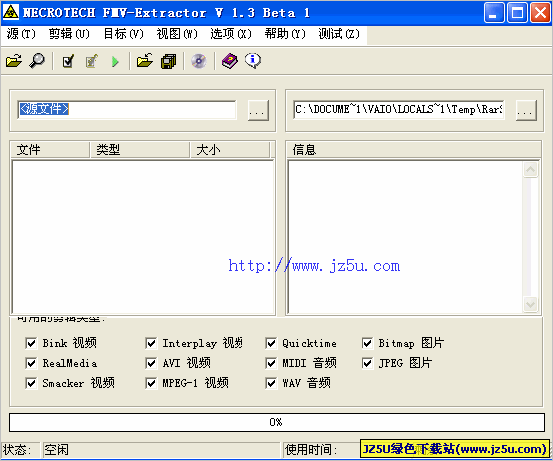Open source file folder icon in toolbar
This screenshot has width=553, height=461.
click(14, 61)
